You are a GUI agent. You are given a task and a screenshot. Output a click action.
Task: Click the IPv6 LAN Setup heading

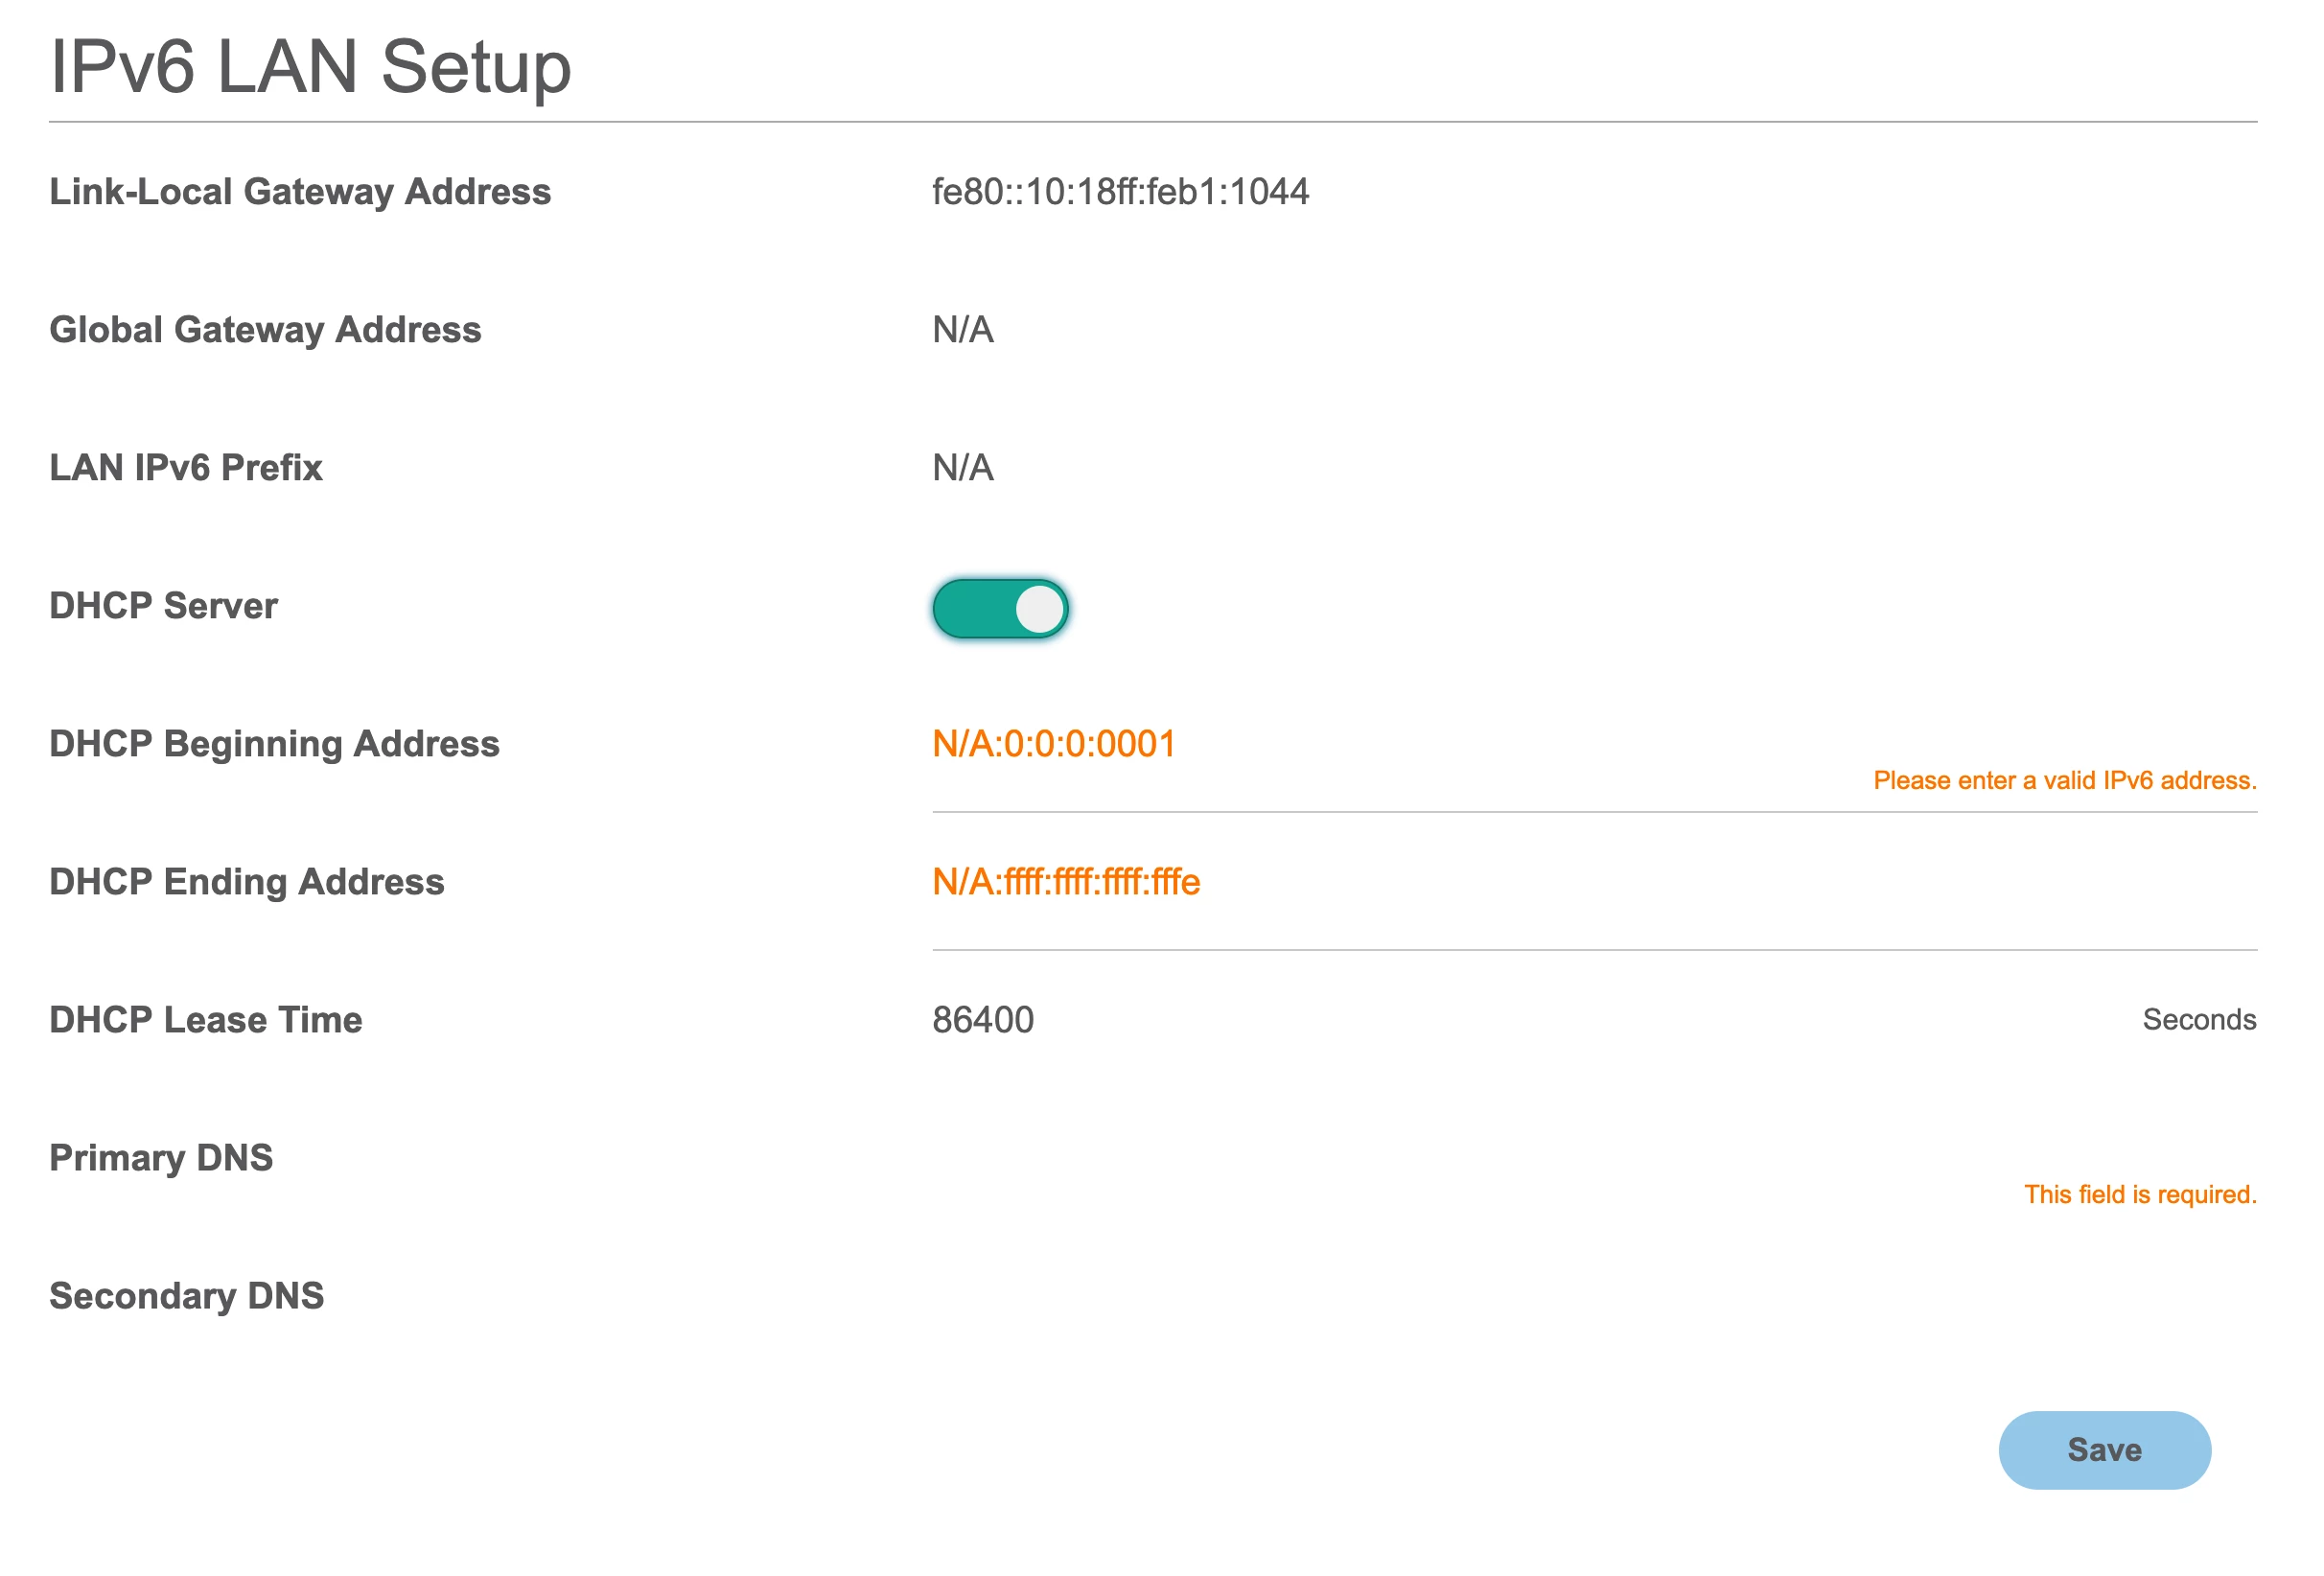[310, 67]
